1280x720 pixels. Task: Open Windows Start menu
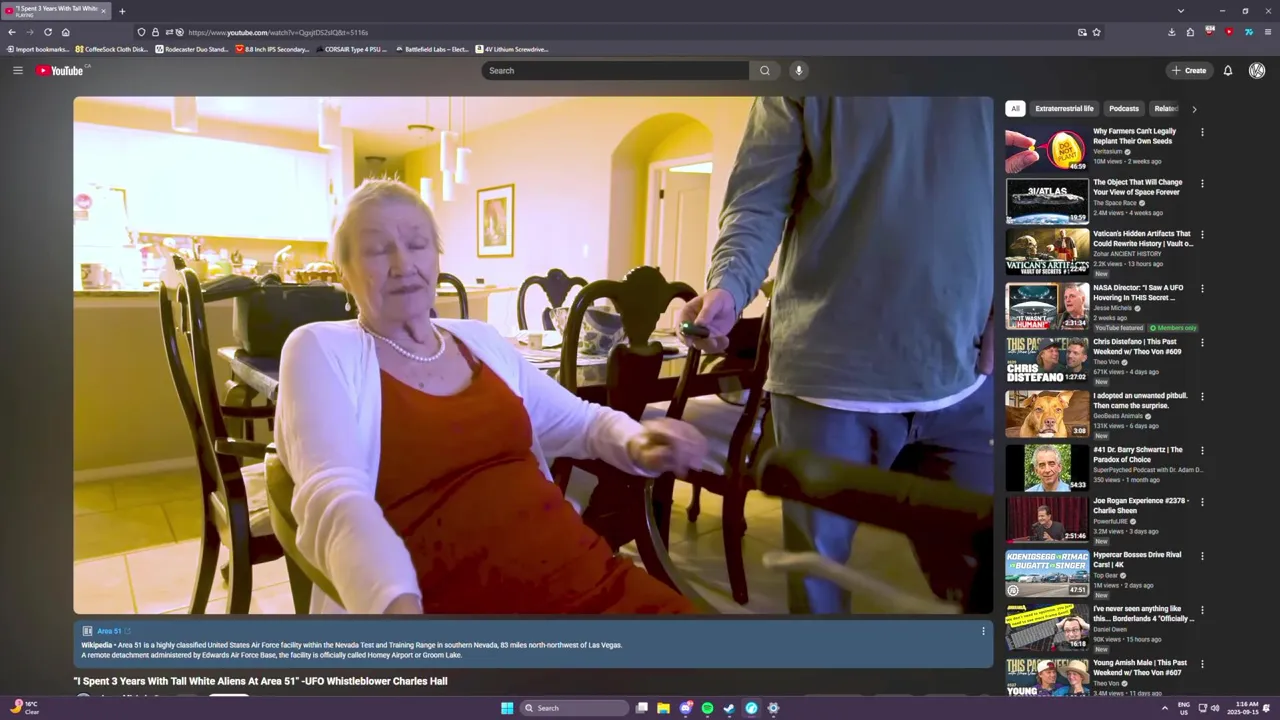(507, 708)
